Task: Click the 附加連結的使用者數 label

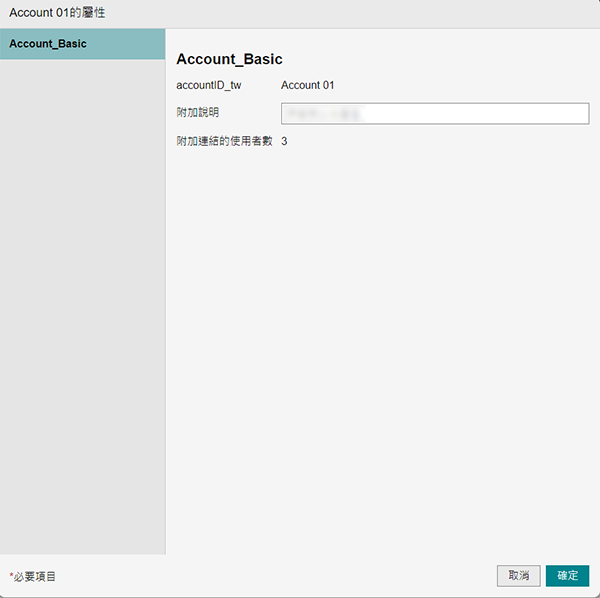Action: click(x=224, y=141)
